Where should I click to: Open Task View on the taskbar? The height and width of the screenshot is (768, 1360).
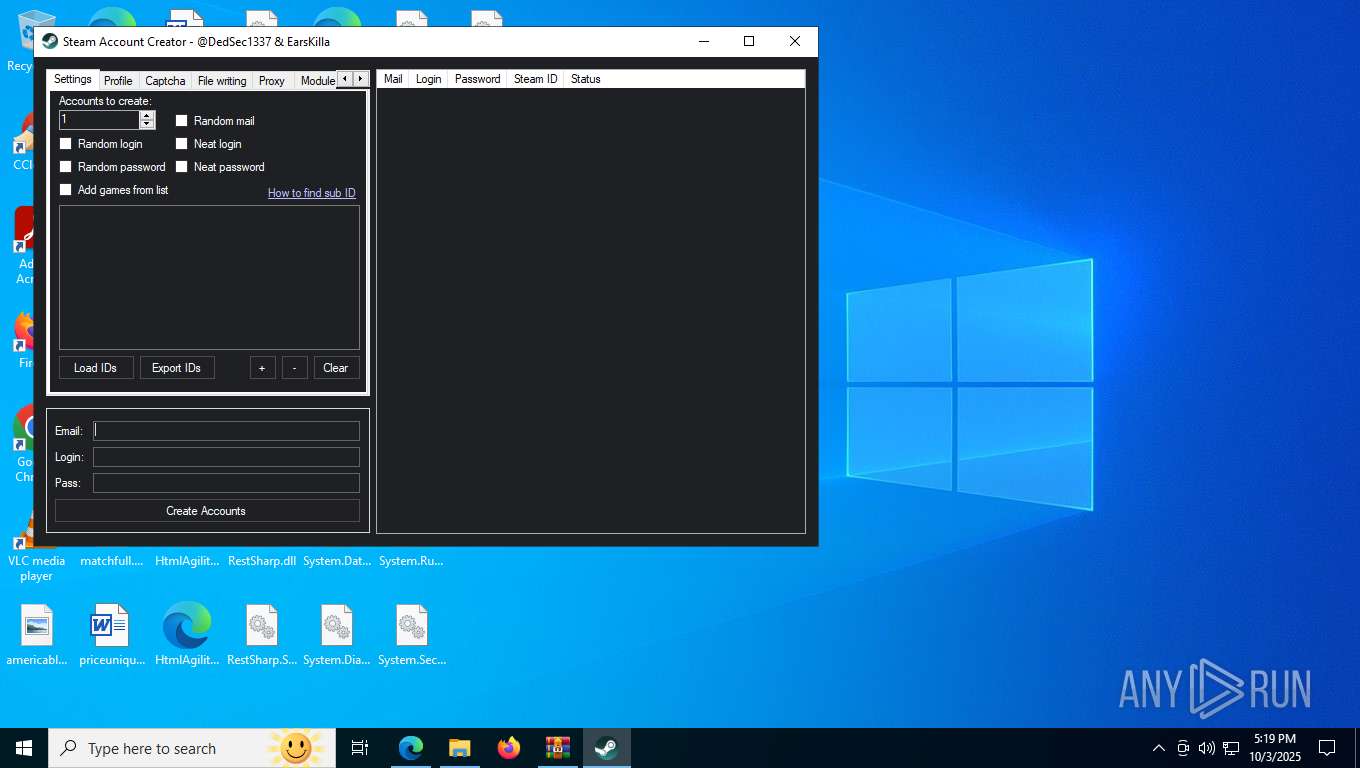pyautogui.click(x=360, y=748)
